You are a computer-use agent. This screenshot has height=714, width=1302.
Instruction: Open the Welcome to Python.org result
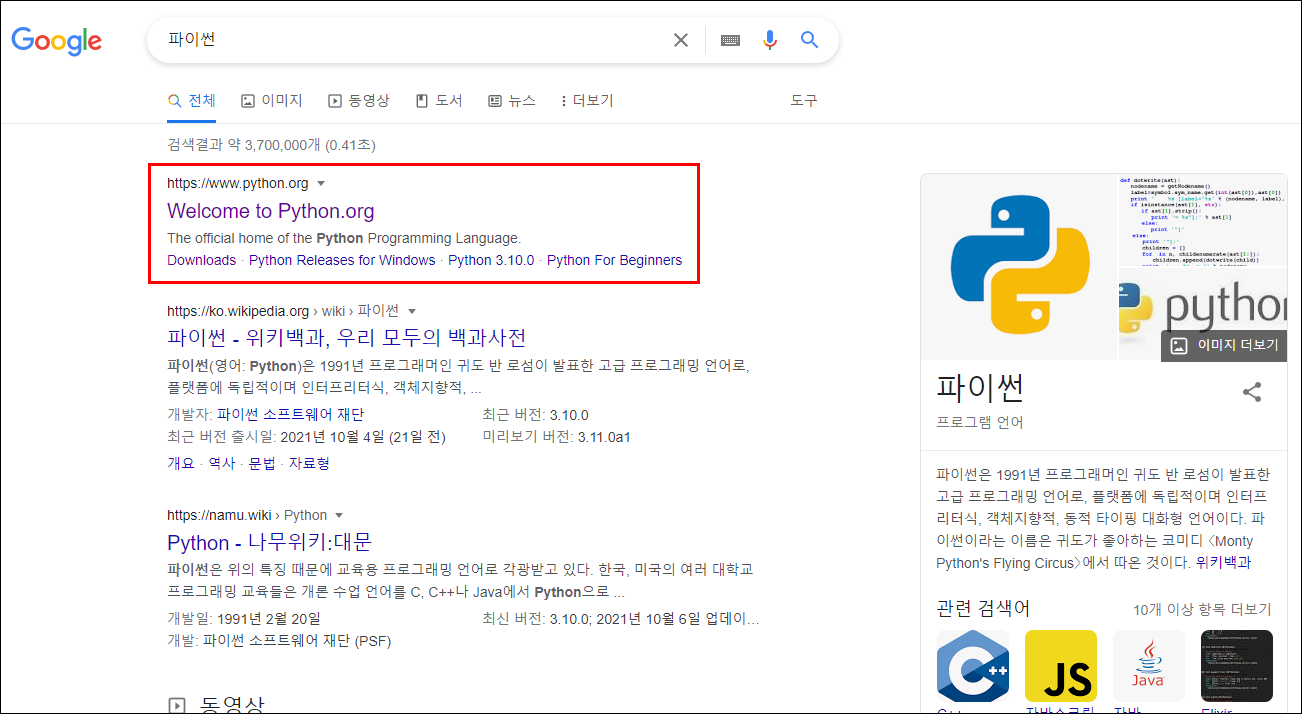tap(271, 211)
